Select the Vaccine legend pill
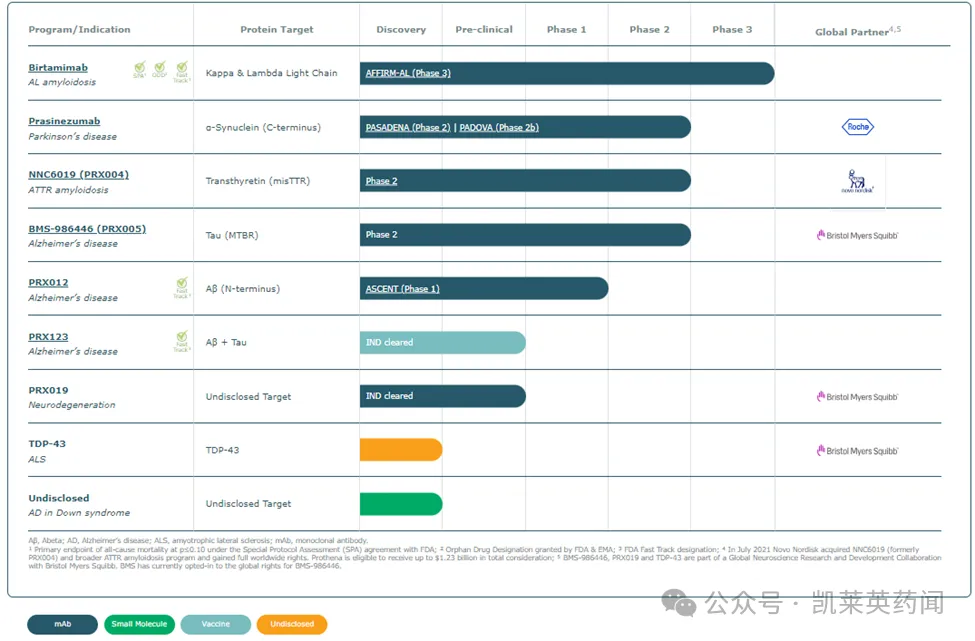Screen dimensions: 975x641 pos(215,624)
